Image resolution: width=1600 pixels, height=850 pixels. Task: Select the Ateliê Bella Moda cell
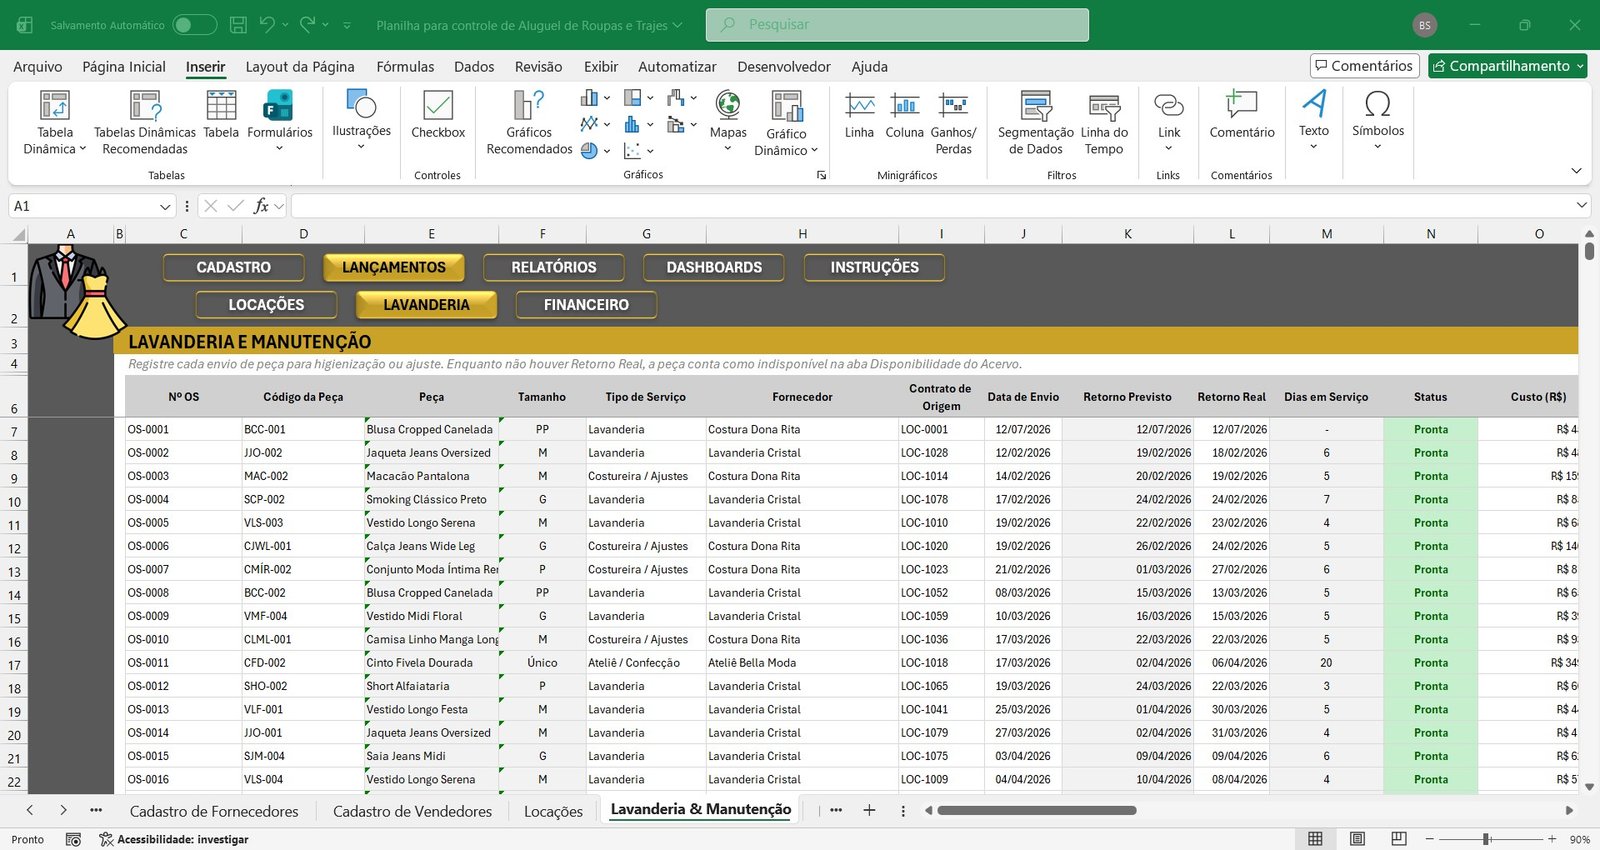(802, 663)
